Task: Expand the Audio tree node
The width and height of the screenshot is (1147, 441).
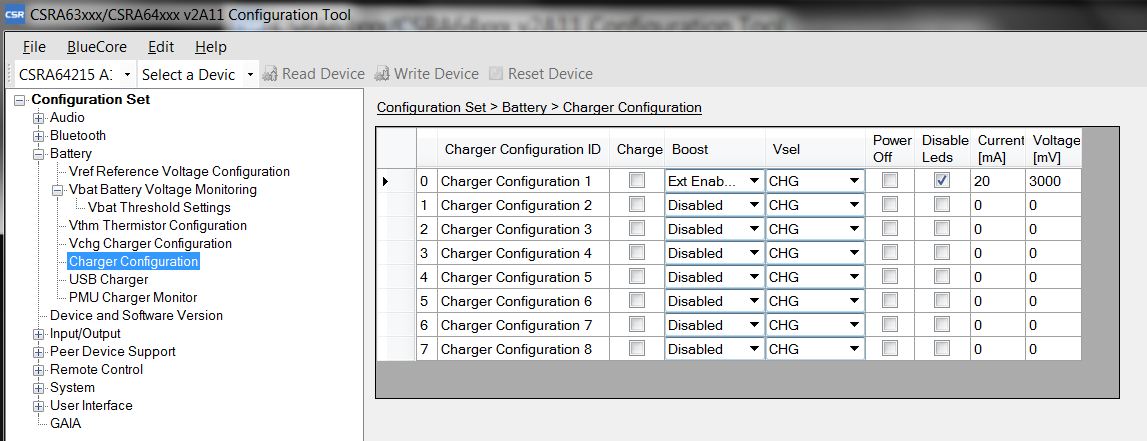Action: pos(39,118)
